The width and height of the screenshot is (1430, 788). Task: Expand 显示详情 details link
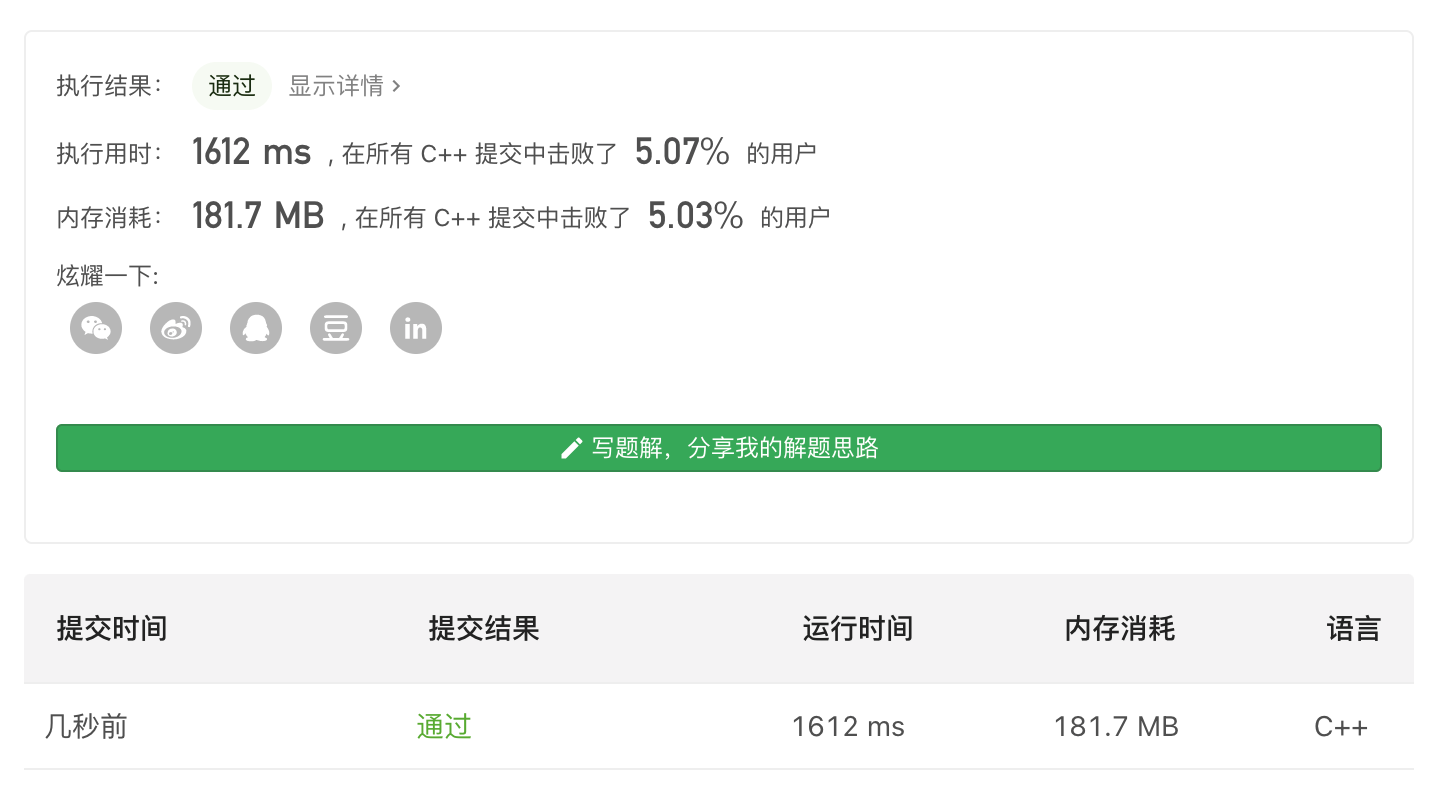tap(345, 86)
